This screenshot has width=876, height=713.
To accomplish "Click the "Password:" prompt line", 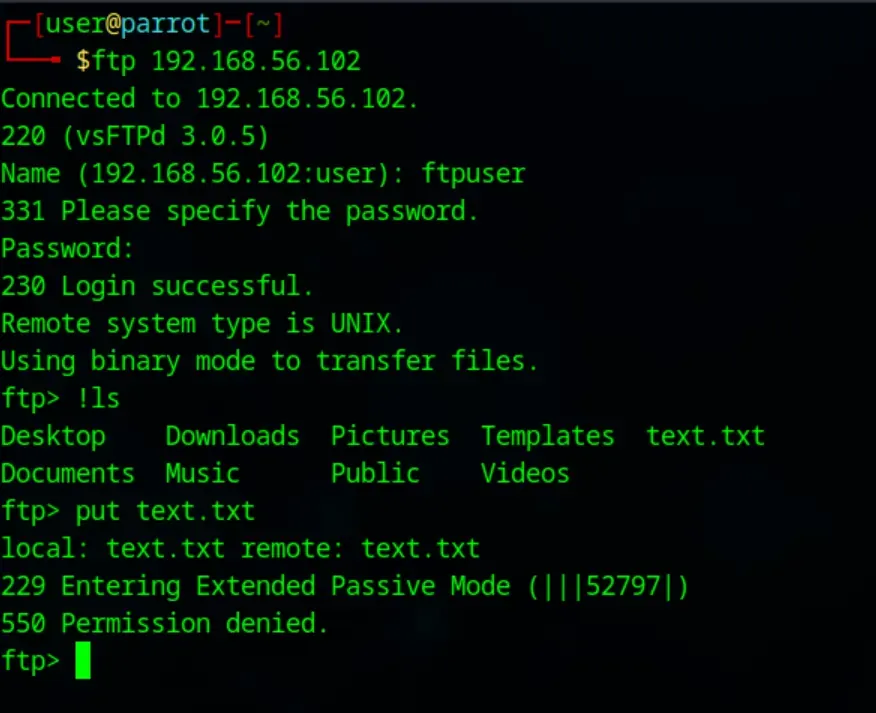I will 67,248.
